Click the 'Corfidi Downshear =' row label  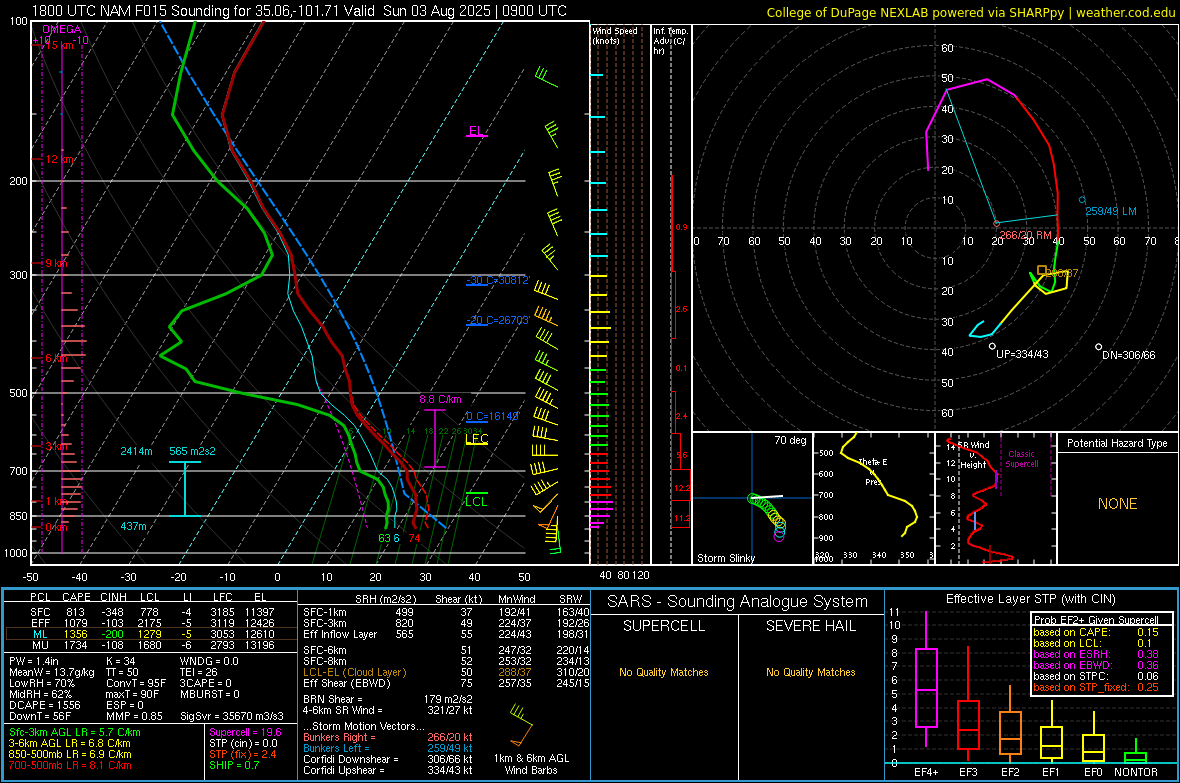click(x=347, y=759)
